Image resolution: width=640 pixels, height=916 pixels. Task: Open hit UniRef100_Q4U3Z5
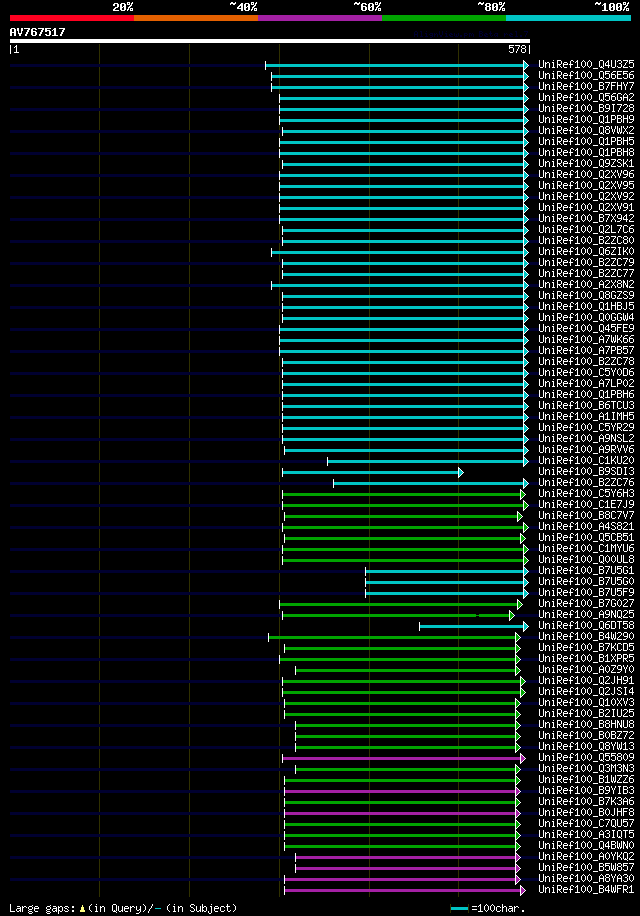coord(586,64)
